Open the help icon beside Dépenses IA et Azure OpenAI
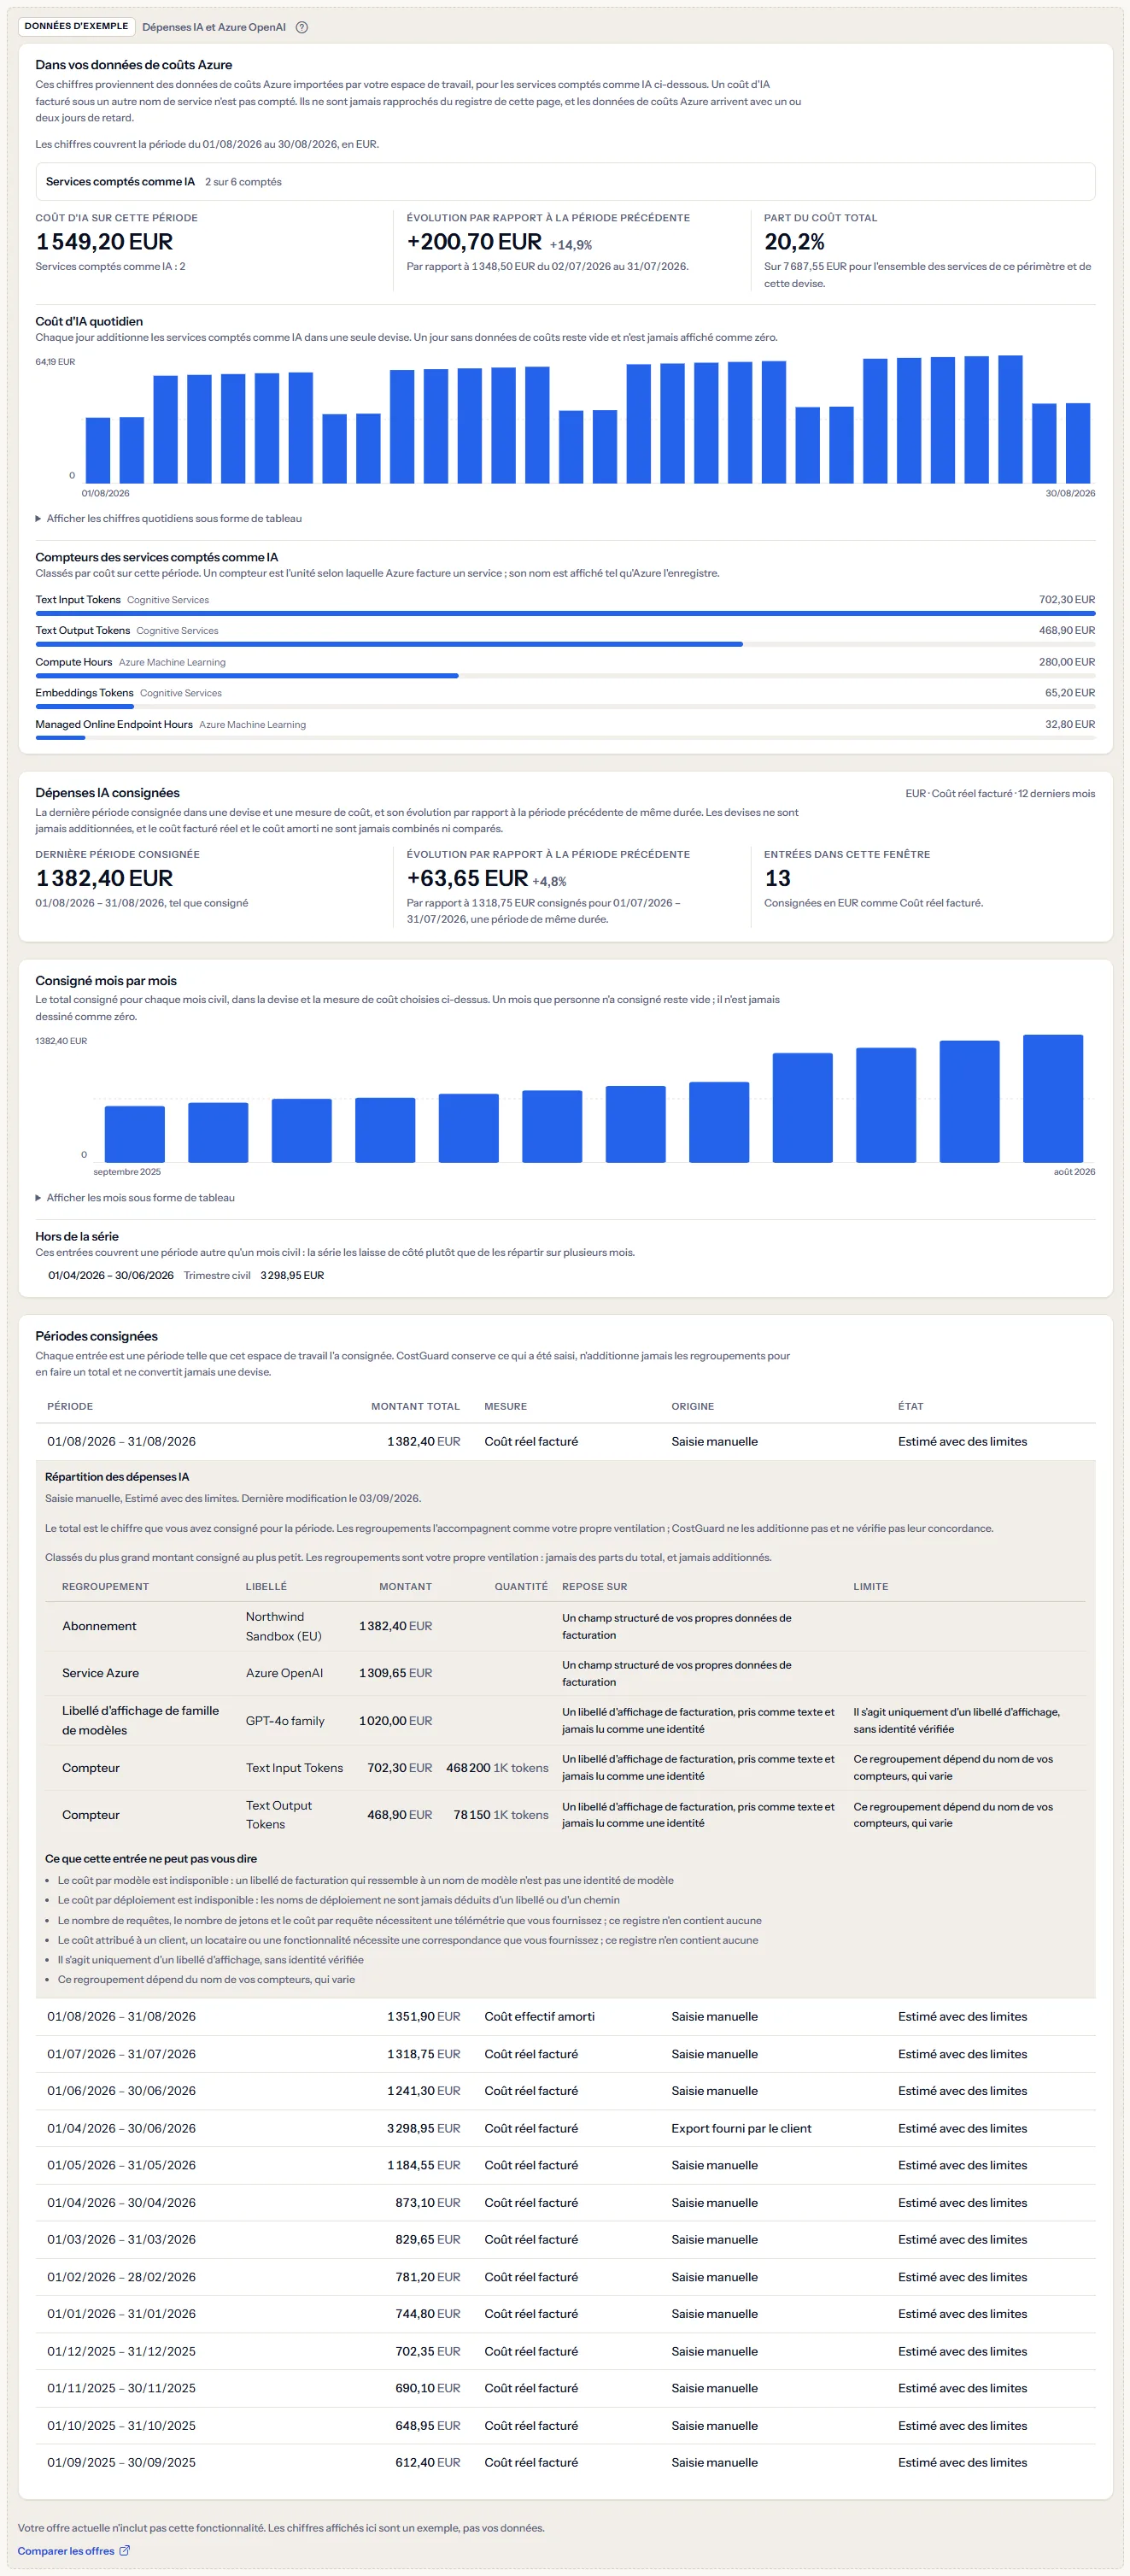1130x2576 pixels. tap(302, 27)
